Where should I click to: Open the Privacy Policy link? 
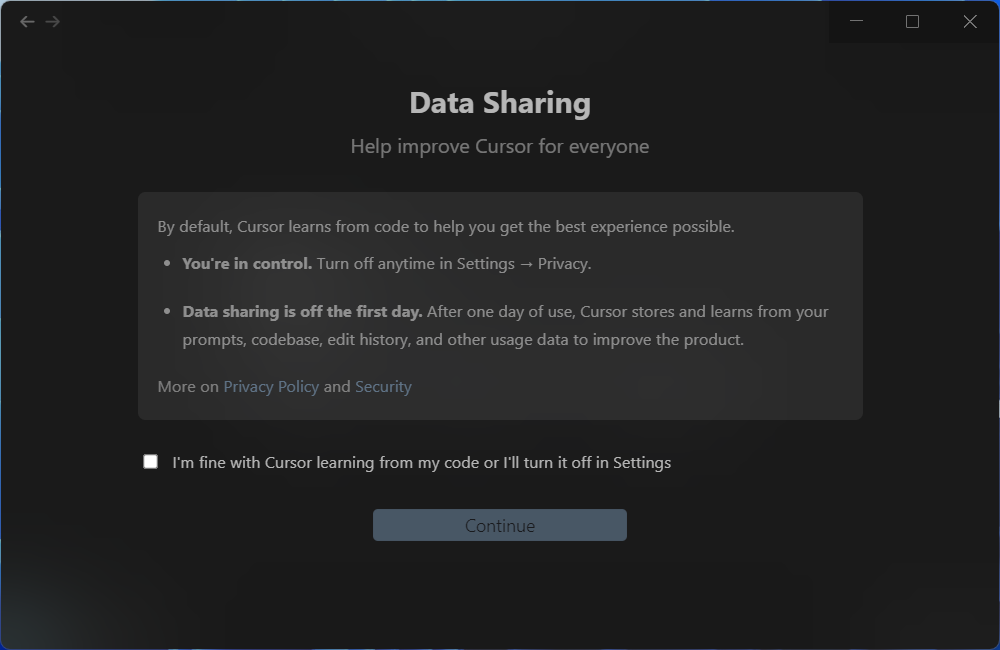271,386
